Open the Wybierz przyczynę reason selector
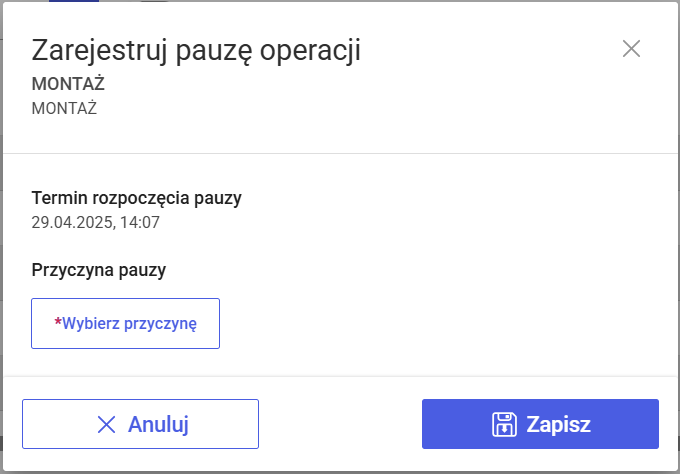Viewport: 680px width, 474px height. point(126,323)
